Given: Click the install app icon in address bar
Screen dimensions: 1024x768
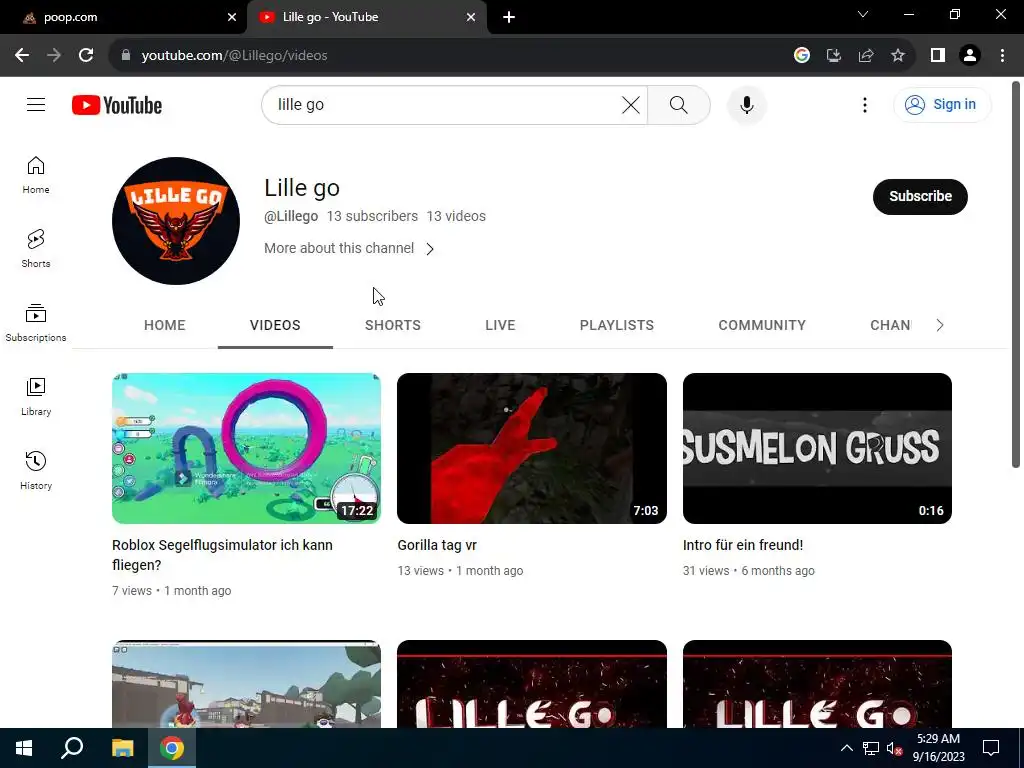Looking at the screenshot, I should click(x=834, y=56).
